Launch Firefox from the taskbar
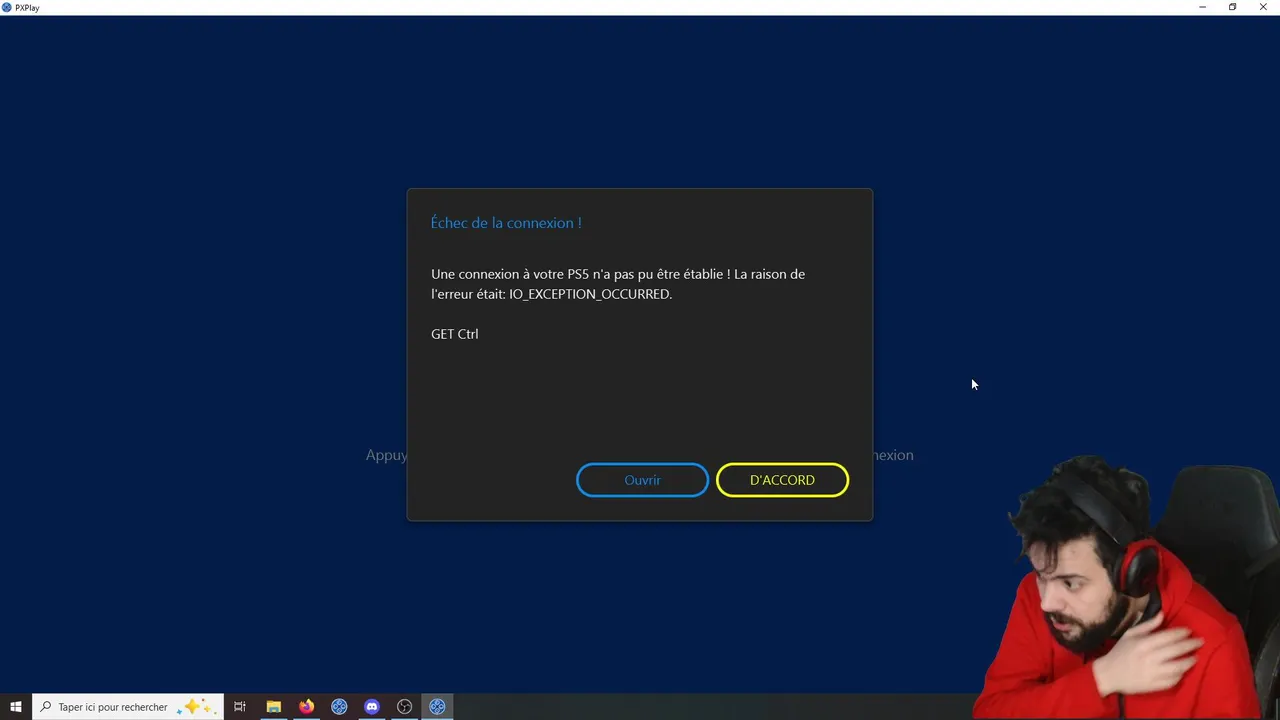1280x720 pixels. coord(306,707)
